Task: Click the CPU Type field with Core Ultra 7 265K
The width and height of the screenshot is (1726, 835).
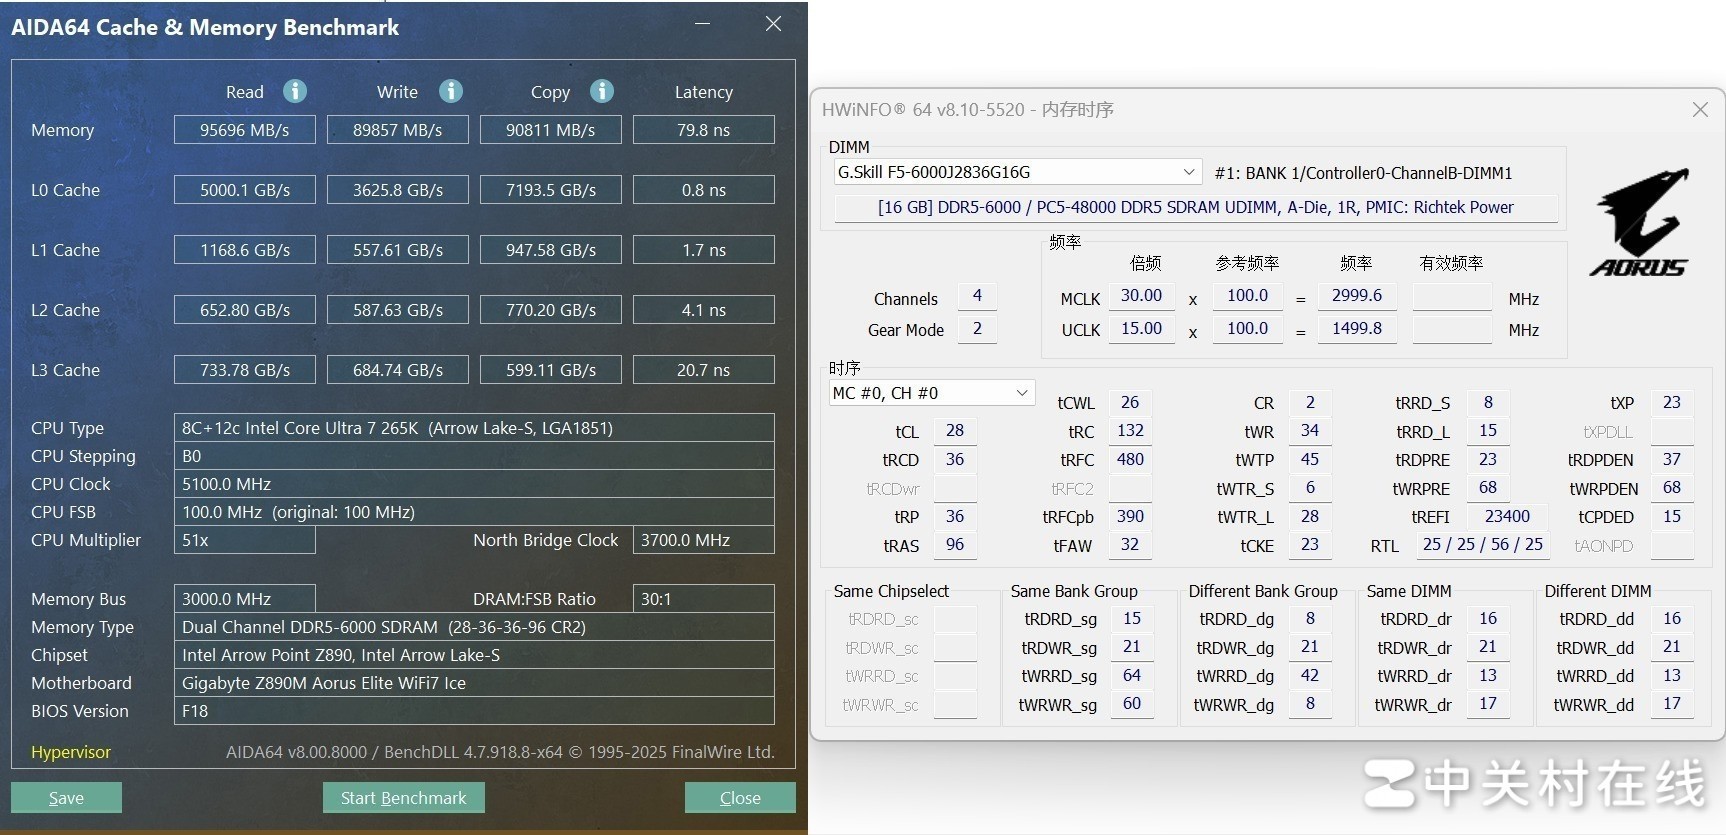Action: coord(474,428)
